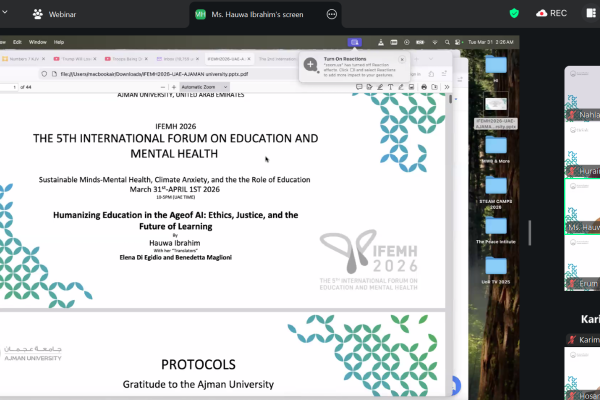Toggle the Zoom view layout icon
This screenshot has height=400, width=600.
point(591,13)
